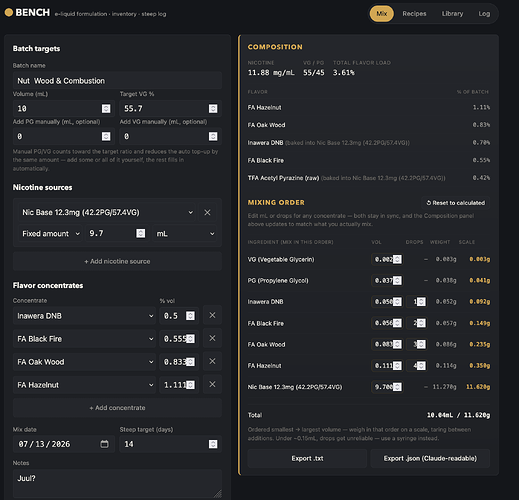Click the Add nicotine source button

[117, 261]
